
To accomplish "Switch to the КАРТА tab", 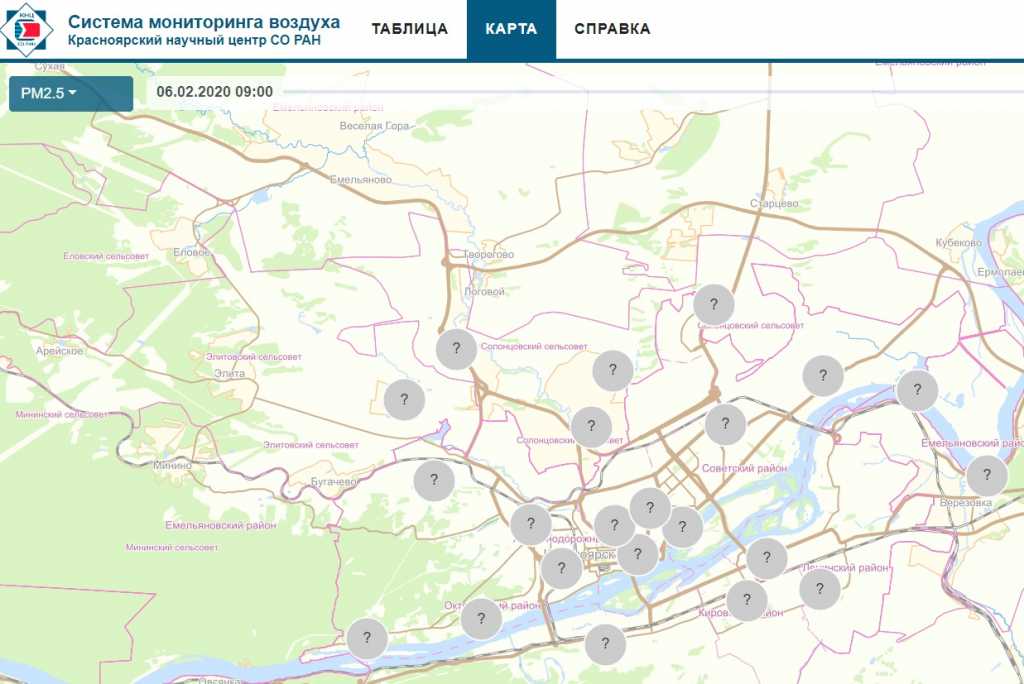I will pyautogui.click(x=511, y=29).
